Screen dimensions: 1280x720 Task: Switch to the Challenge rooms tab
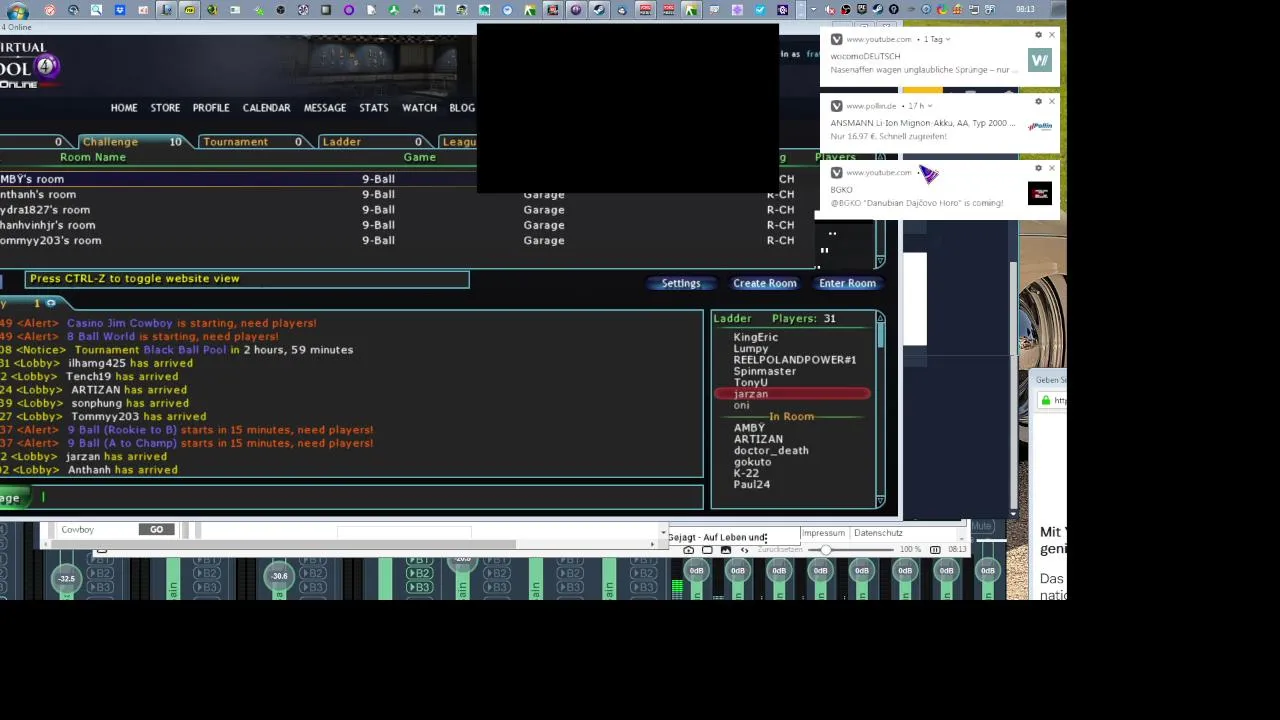(133, 142)
